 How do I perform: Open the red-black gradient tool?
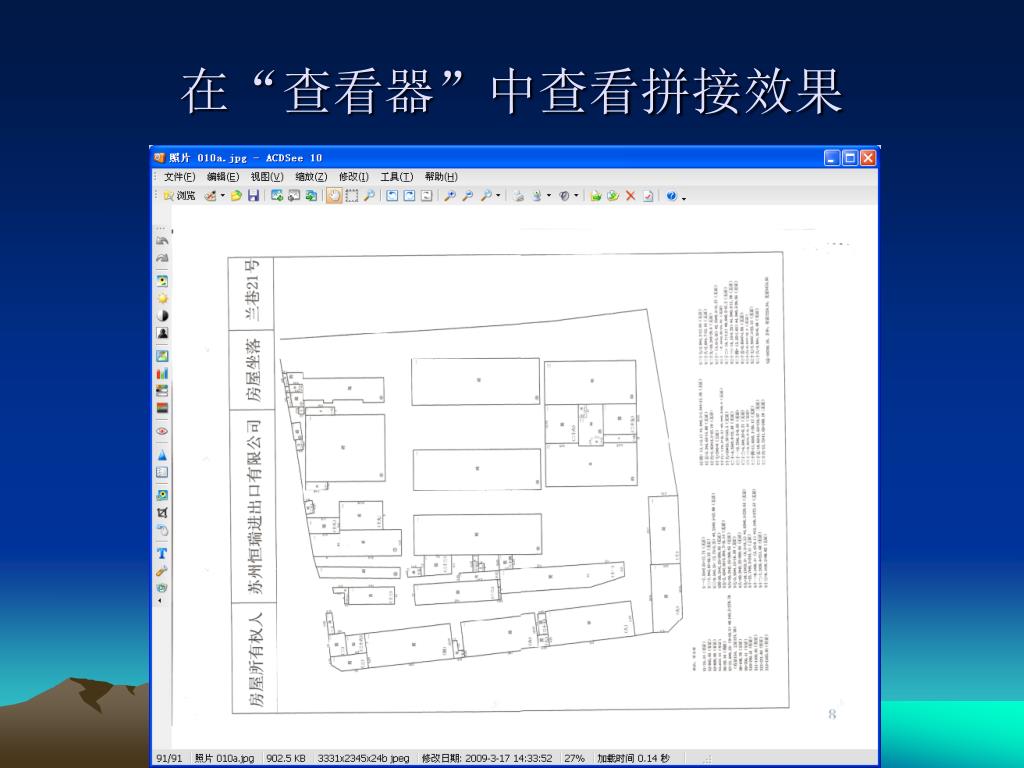[162, 408]
